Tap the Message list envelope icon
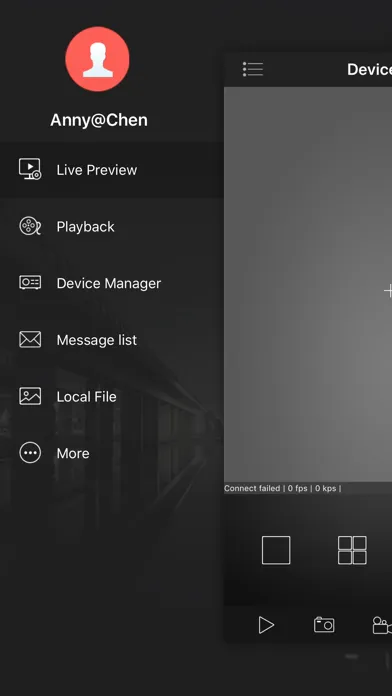 30,340
